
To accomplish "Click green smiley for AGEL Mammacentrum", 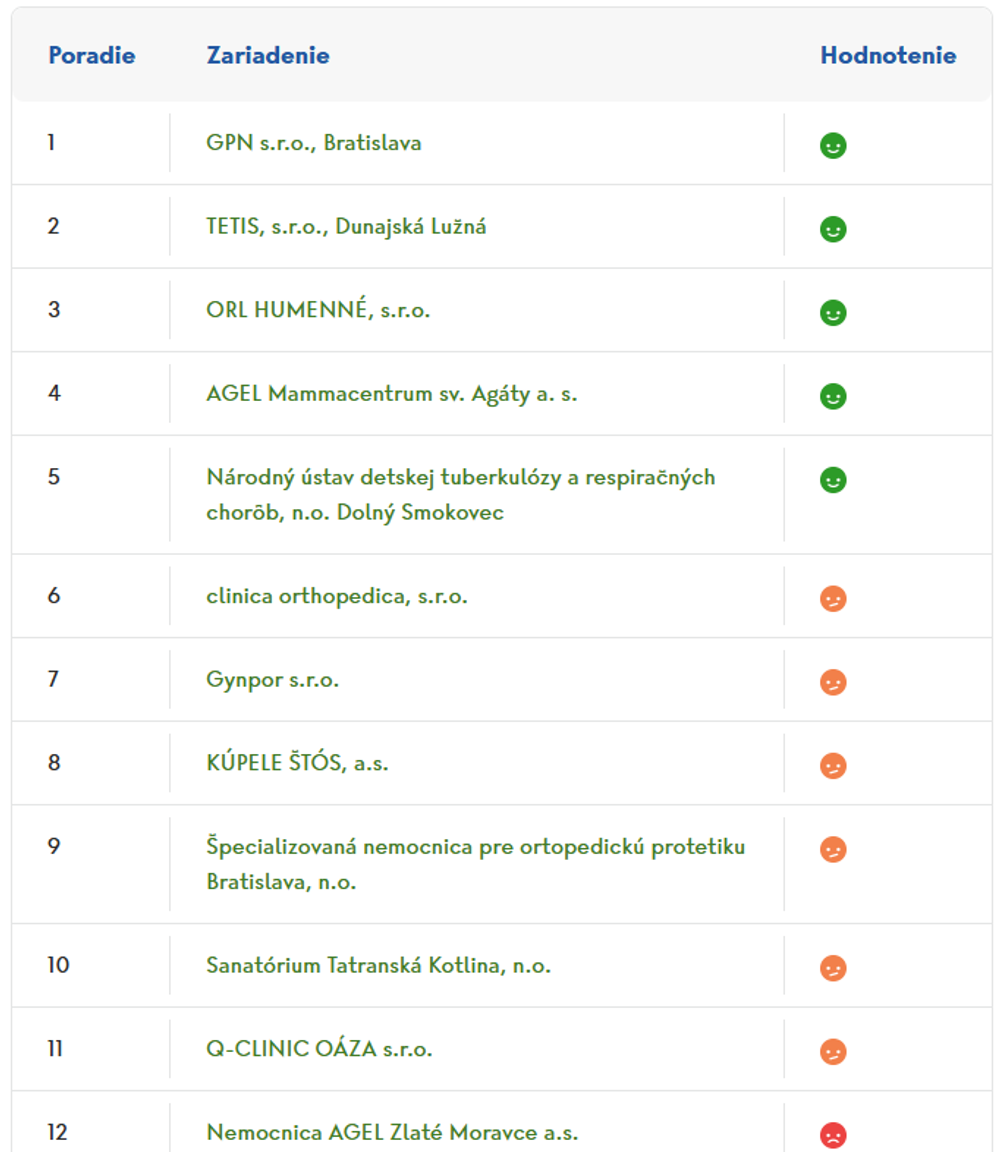I will coord(833,397).
